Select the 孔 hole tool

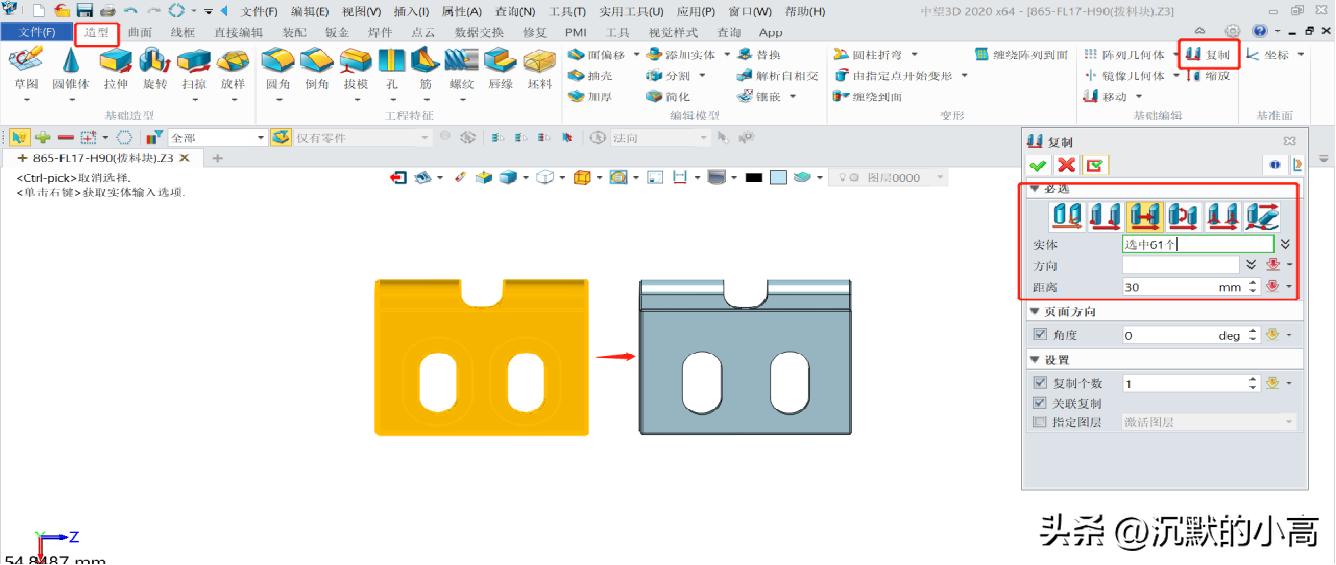point(391,68)
